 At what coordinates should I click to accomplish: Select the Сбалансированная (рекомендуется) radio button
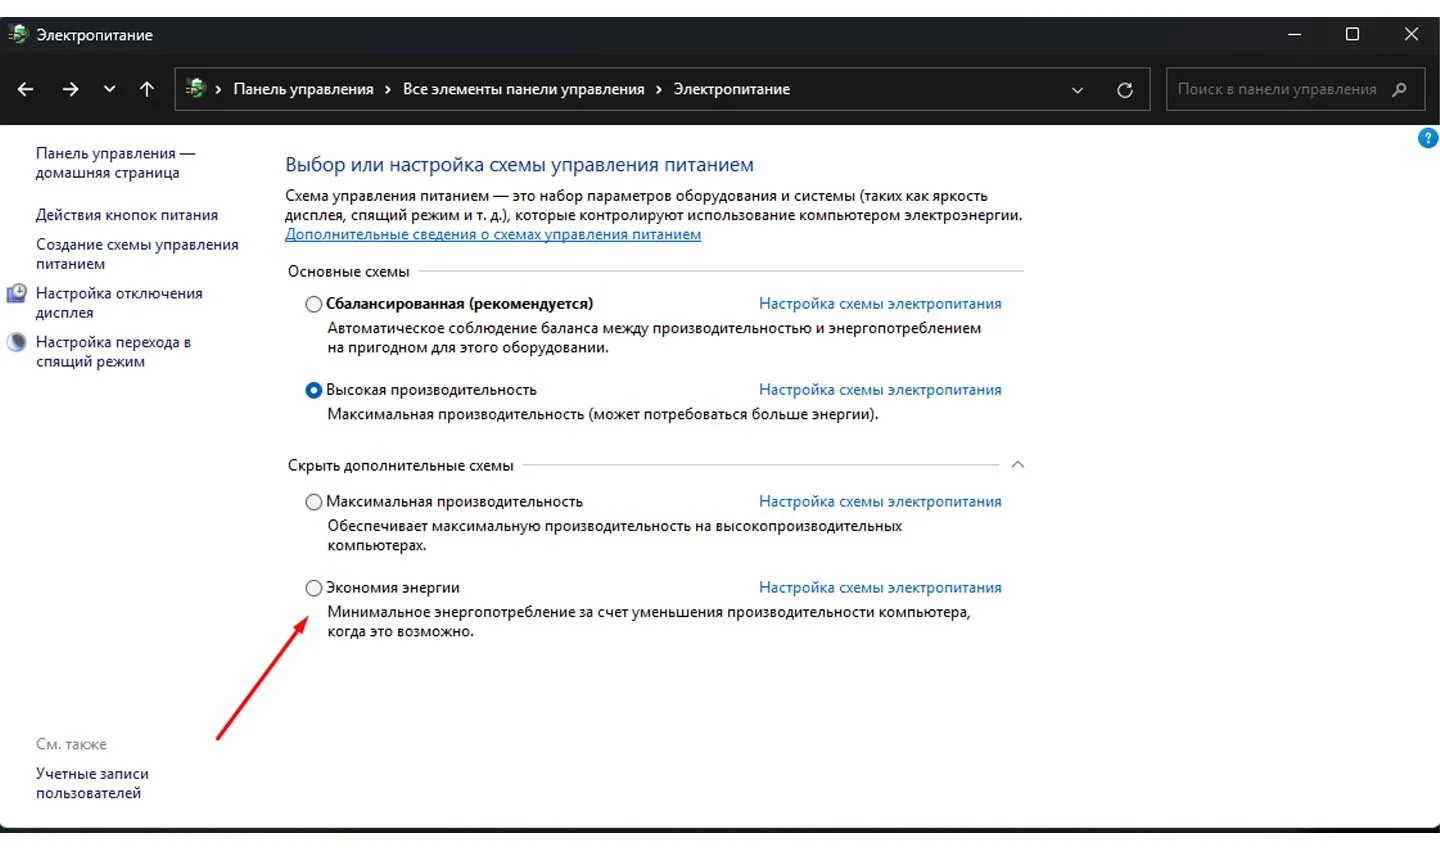coord(314,304)
